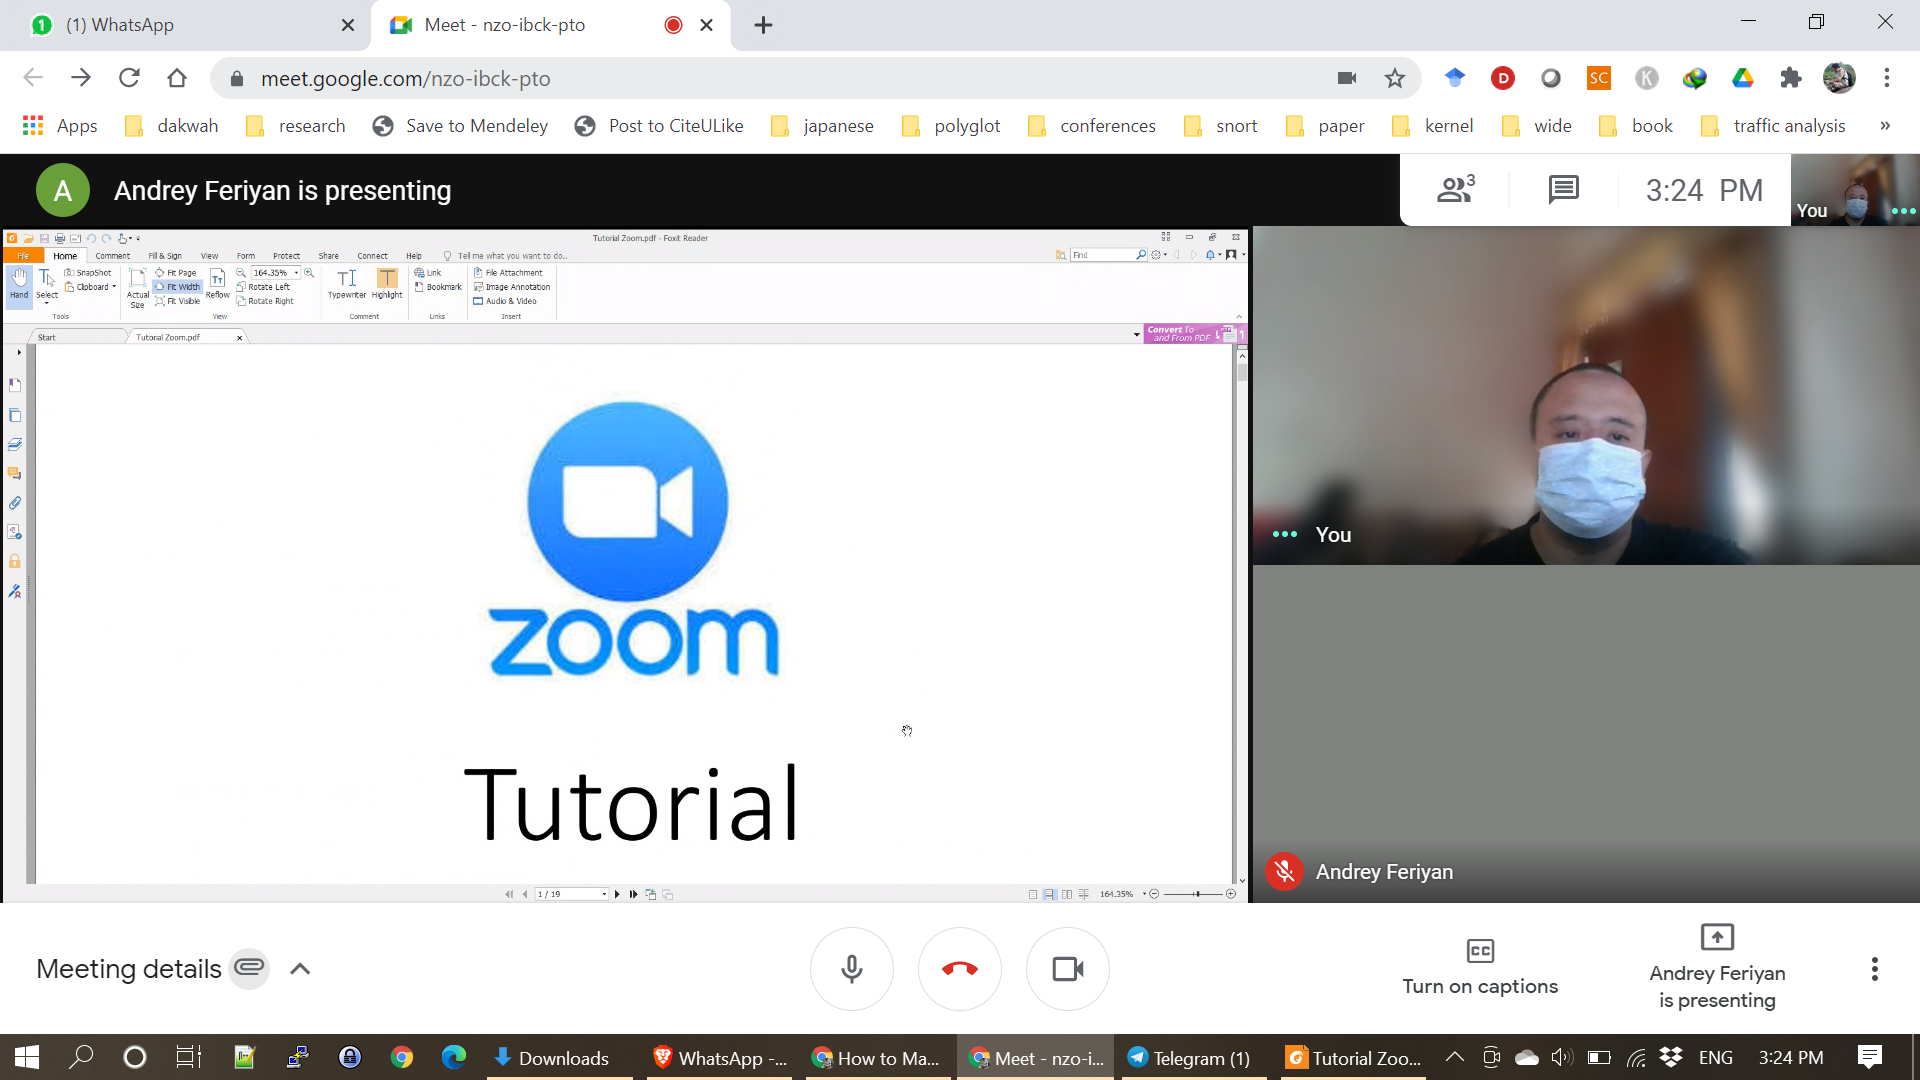Mute microphone in Meet call
The image size is (1920, 1080).
851,969
